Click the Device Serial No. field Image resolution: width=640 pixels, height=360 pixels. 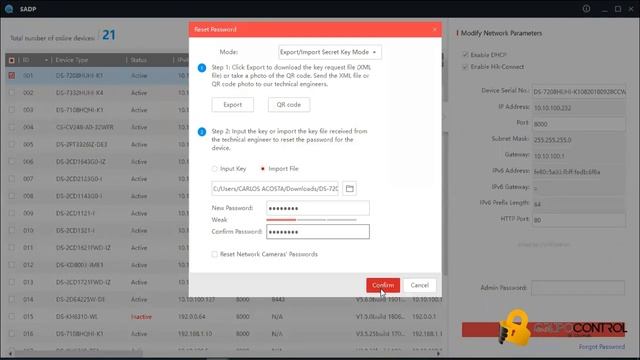(578, 92)
